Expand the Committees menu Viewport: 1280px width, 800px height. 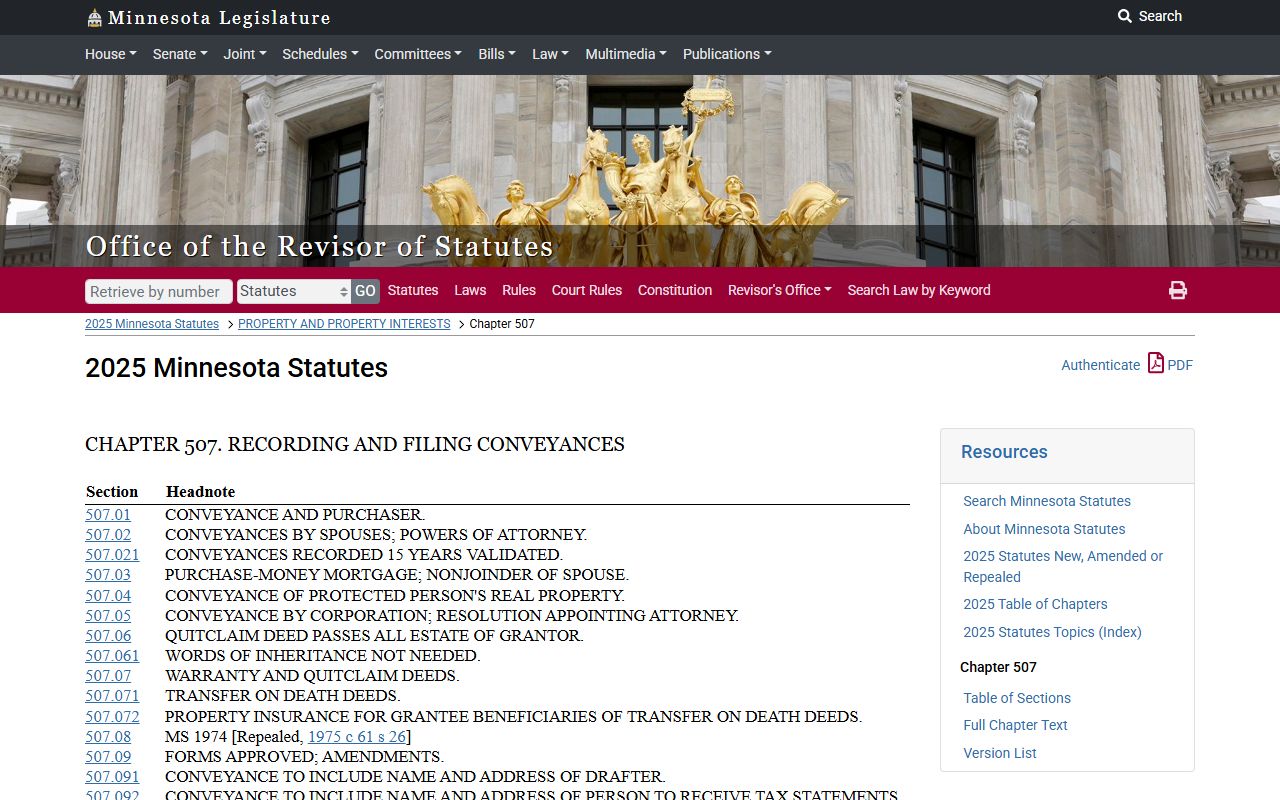(418, 54)
